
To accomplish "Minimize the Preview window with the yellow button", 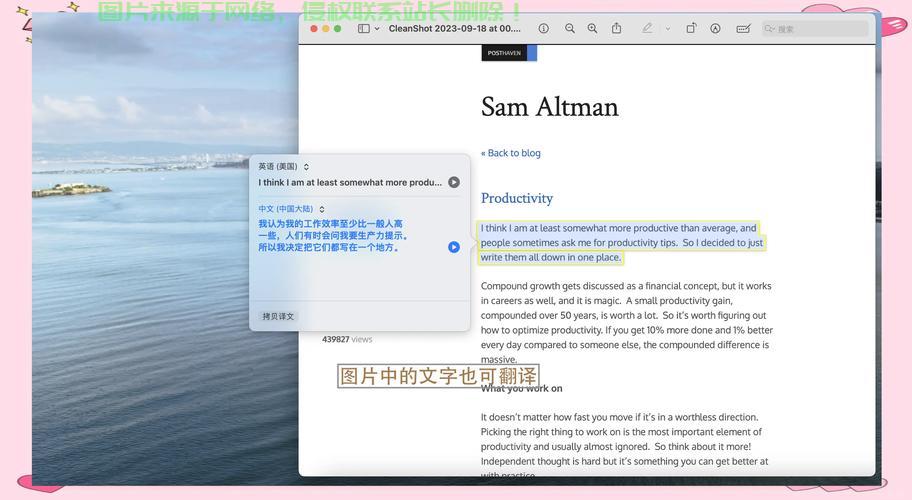I will click(x=326, y=28).
